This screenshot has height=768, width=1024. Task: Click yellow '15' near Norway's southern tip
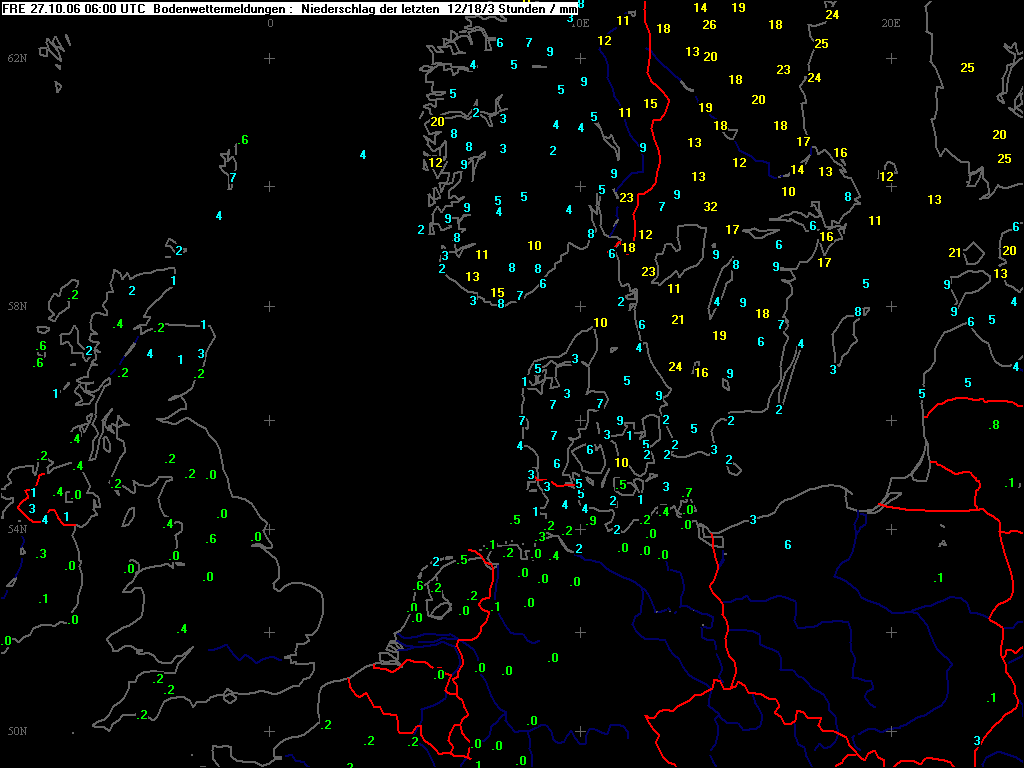click(x=498, y=293)
